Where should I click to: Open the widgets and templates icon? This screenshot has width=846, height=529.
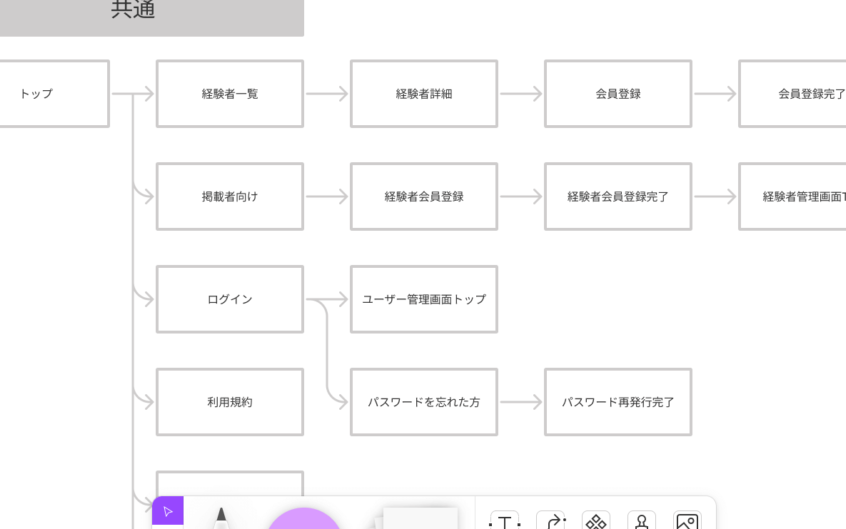click(x=596, y=521)
